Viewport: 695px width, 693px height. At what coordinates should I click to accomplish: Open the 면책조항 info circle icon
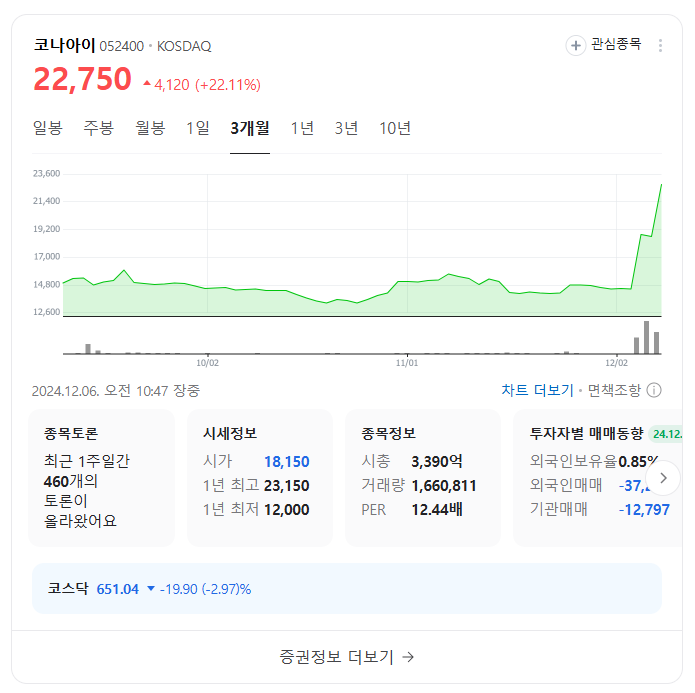coord(654,390)
